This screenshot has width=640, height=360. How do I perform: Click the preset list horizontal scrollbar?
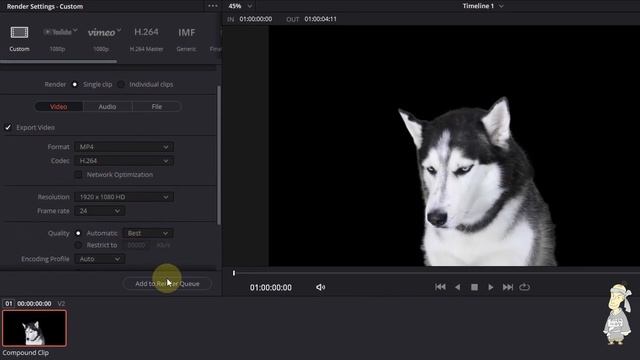coord(58,61)
